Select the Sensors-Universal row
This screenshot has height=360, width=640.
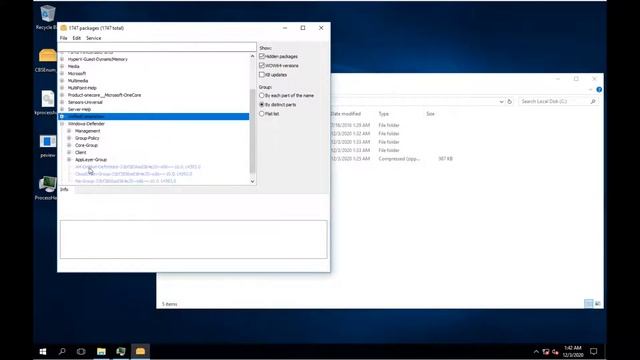85,102
